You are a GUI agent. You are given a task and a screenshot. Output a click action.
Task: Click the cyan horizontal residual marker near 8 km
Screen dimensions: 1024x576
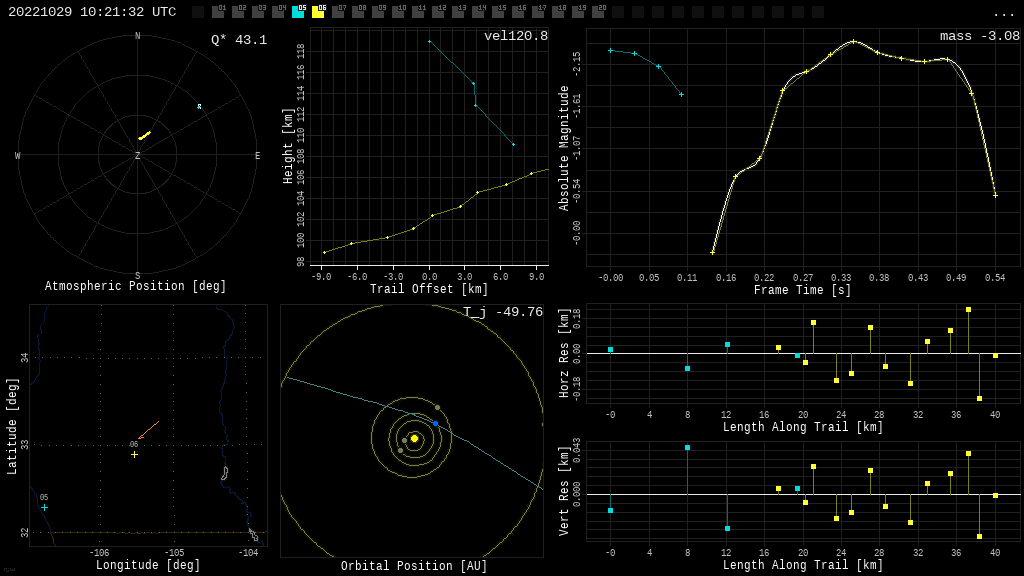click(688, 369)
